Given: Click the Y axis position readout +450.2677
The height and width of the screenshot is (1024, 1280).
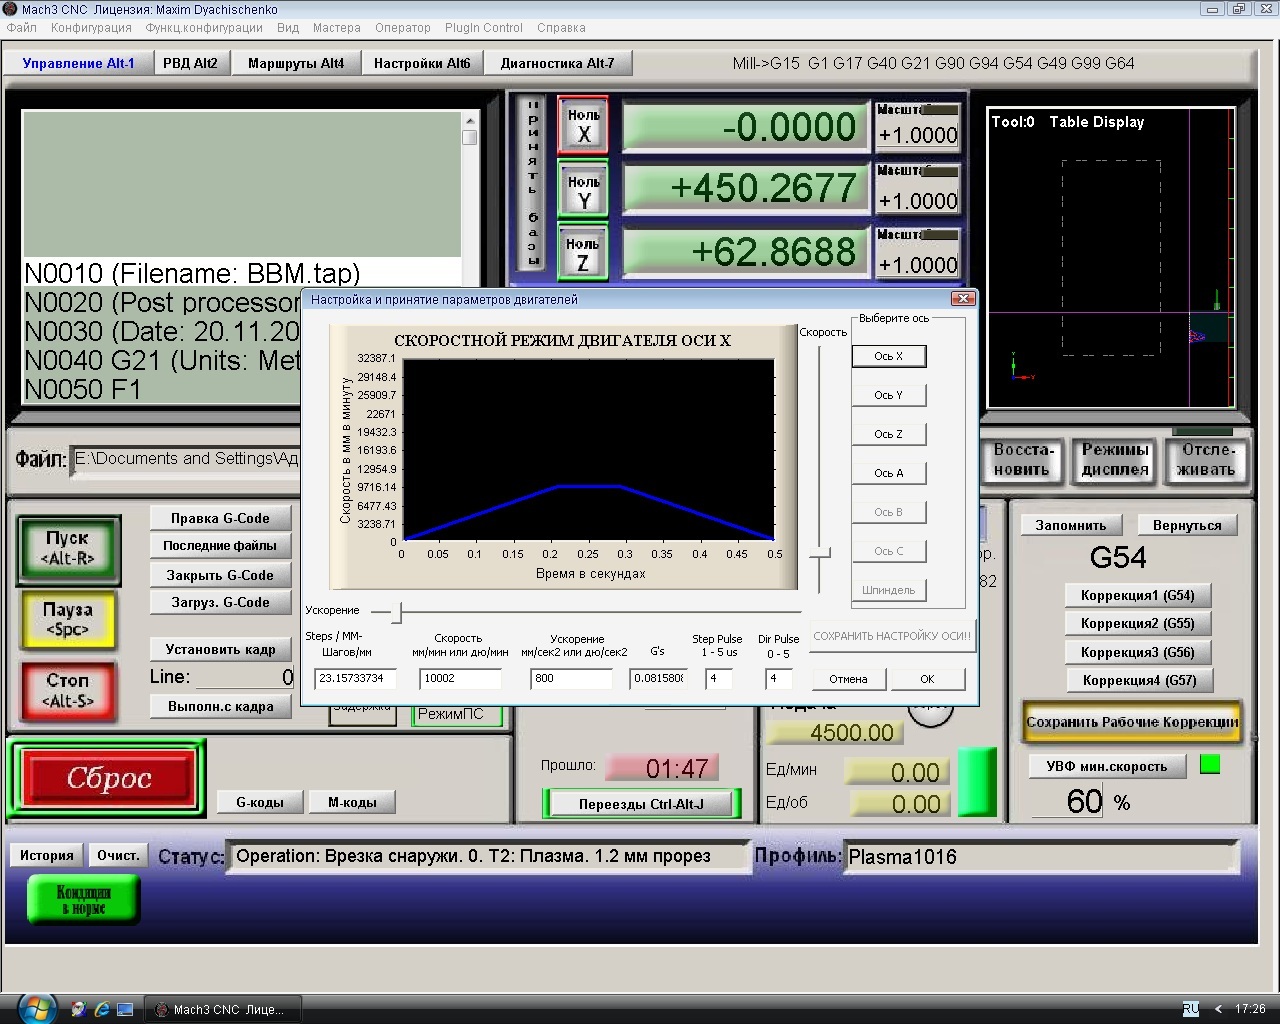Looking at the screenshot, I should coord(745,189).
